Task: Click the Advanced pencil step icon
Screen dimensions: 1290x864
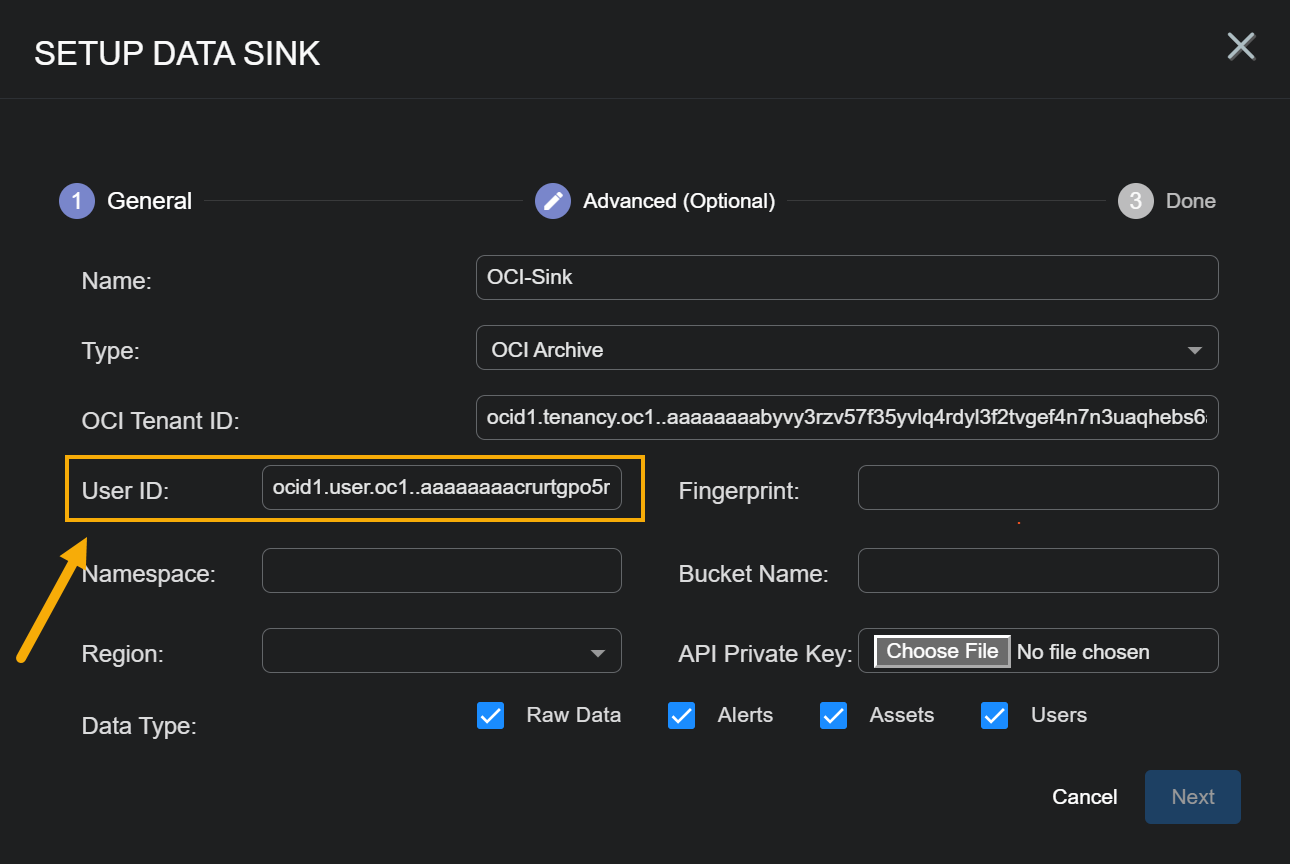Action: click(x=553, y=201)
